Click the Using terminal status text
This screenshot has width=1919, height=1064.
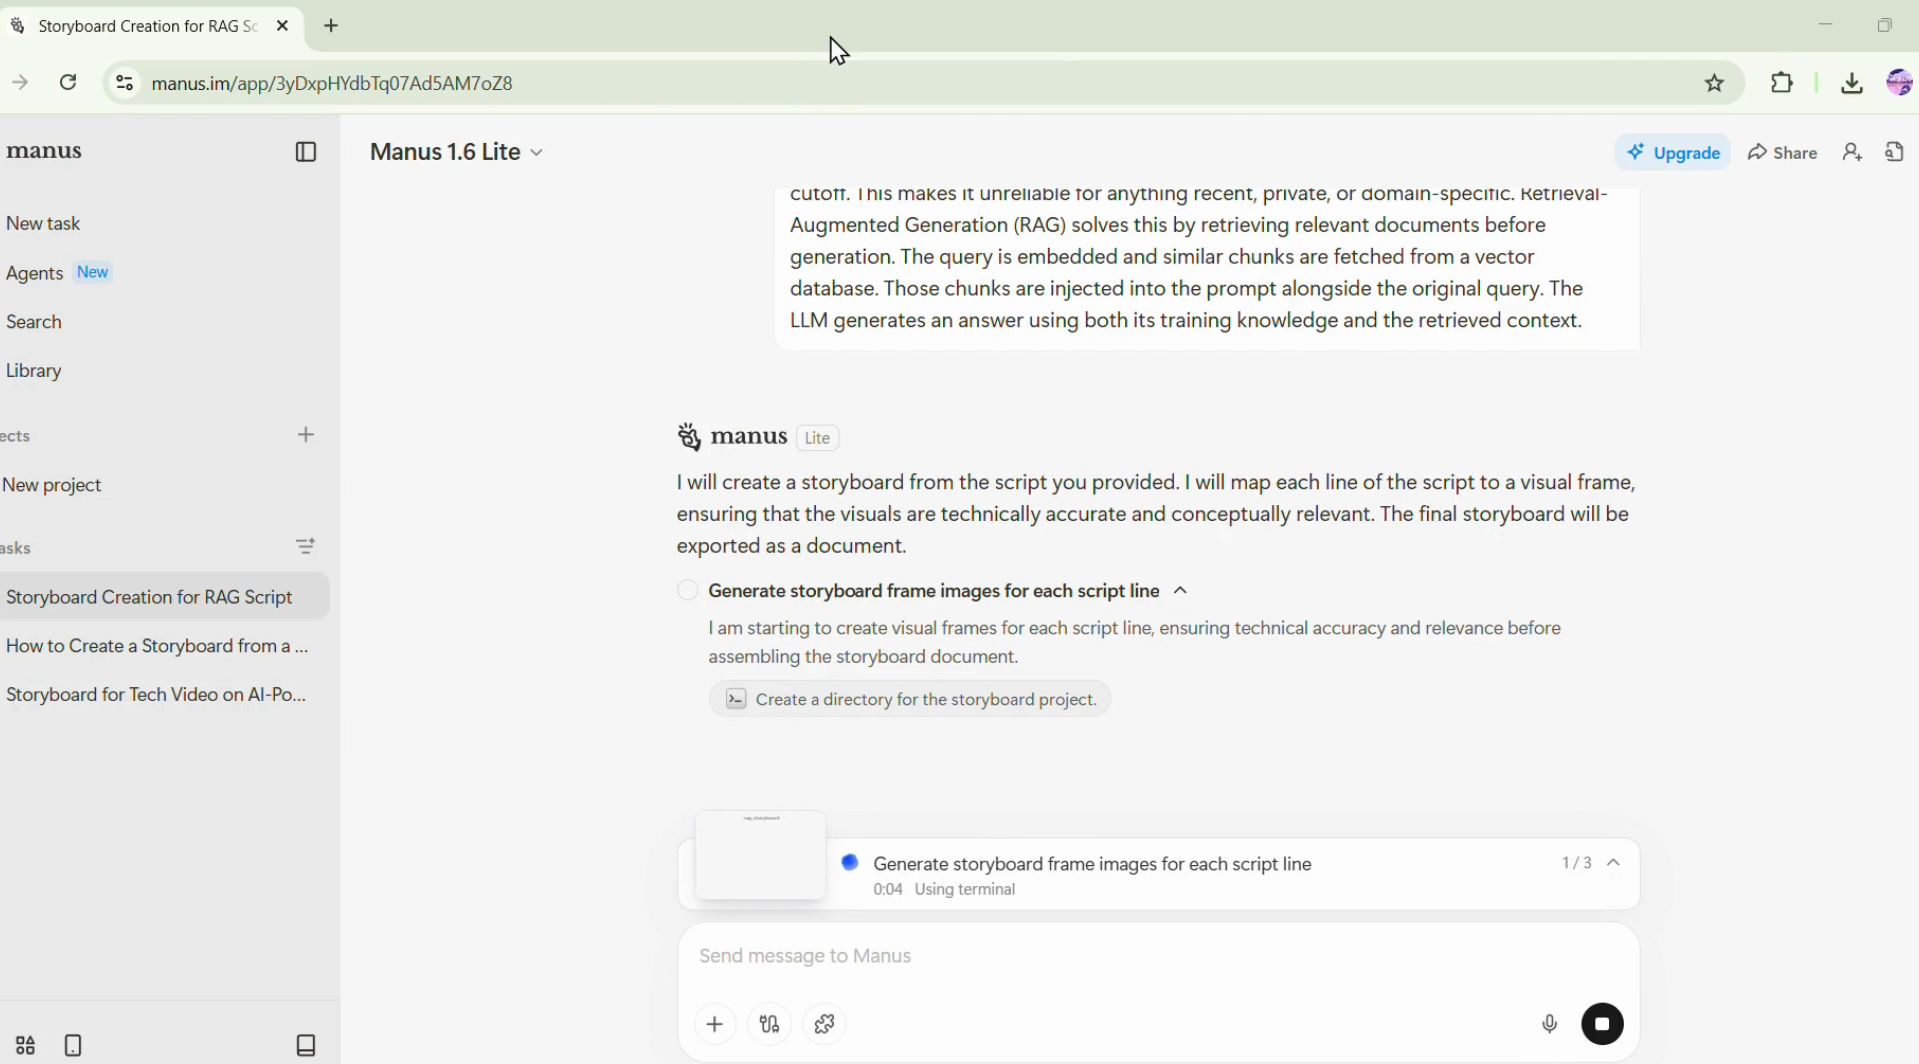tap(965, 889)
